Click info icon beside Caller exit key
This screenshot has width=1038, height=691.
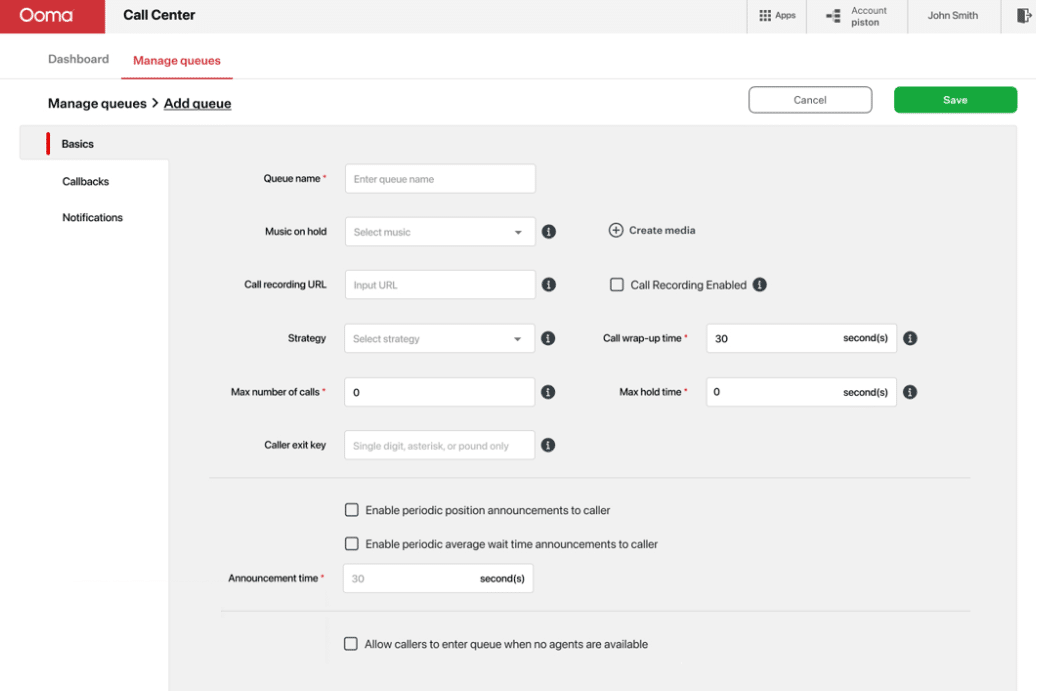coord(548,445)
